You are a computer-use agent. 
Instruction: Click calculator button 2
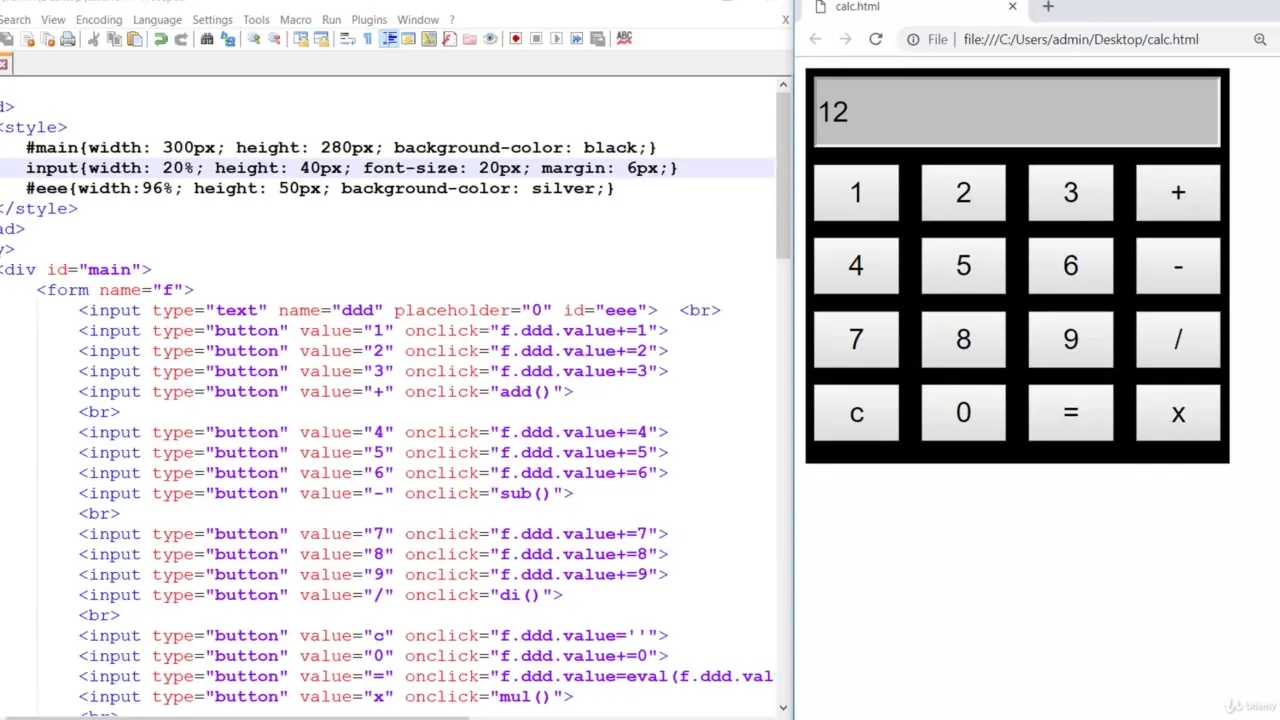963,193
